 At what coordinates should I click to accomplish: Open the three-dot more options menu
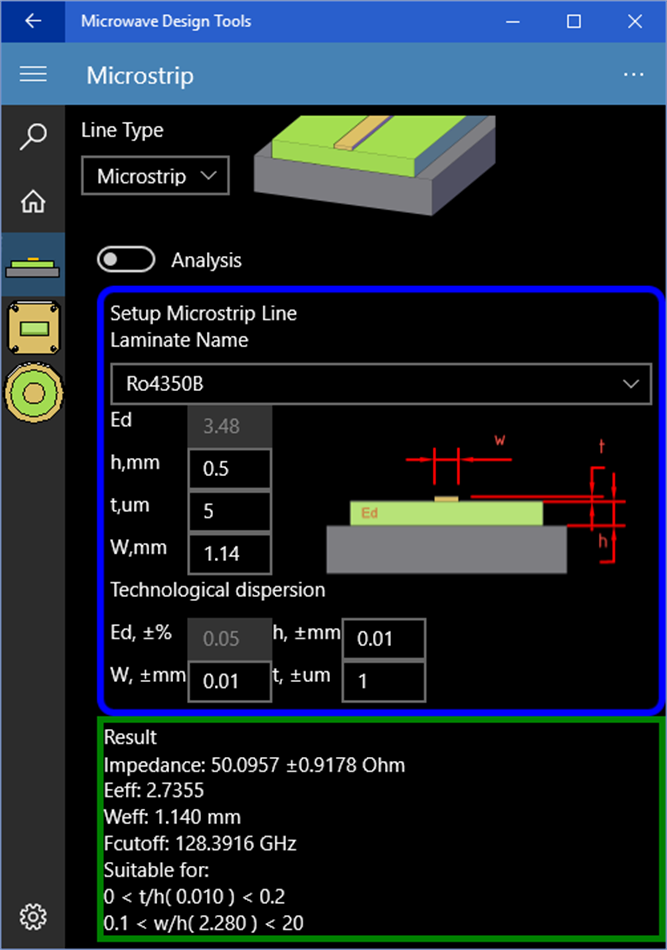pyautogui.click(x=634, y=75)
